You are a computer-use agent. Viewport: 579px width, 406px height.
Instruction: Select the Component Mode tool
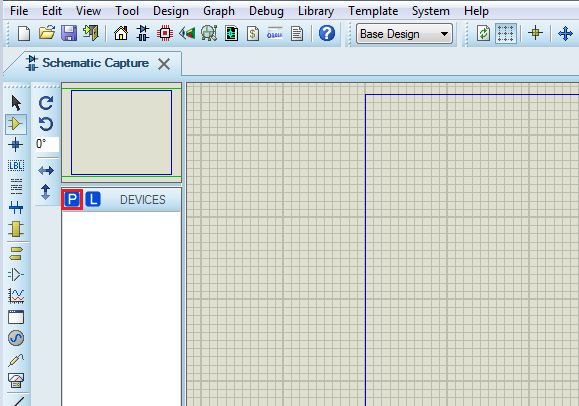click(x=16, y=124)
